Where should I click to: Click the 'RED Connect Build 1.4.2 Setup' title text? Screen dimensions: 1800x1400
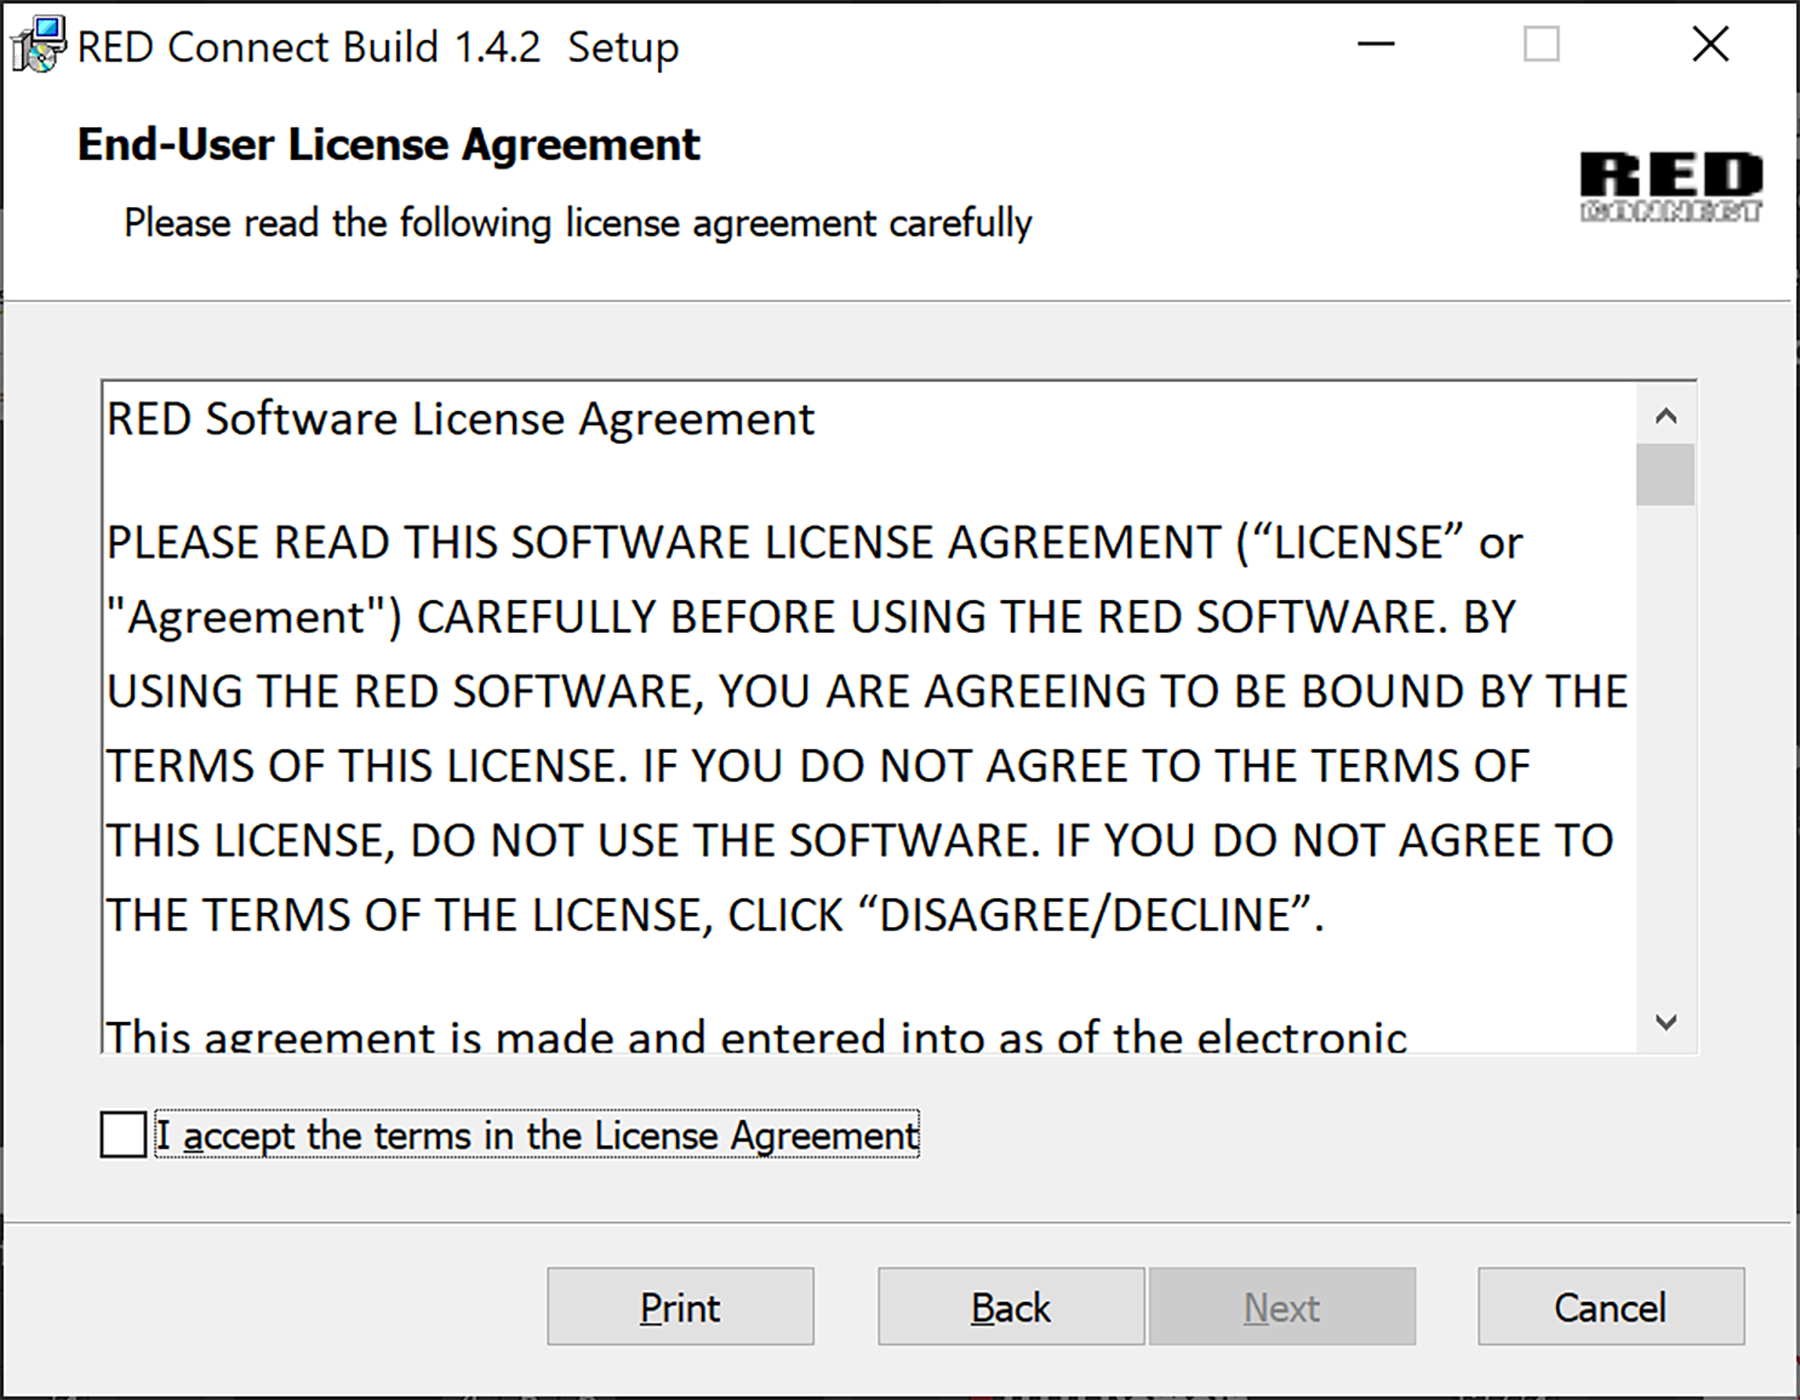pos(378,47)
